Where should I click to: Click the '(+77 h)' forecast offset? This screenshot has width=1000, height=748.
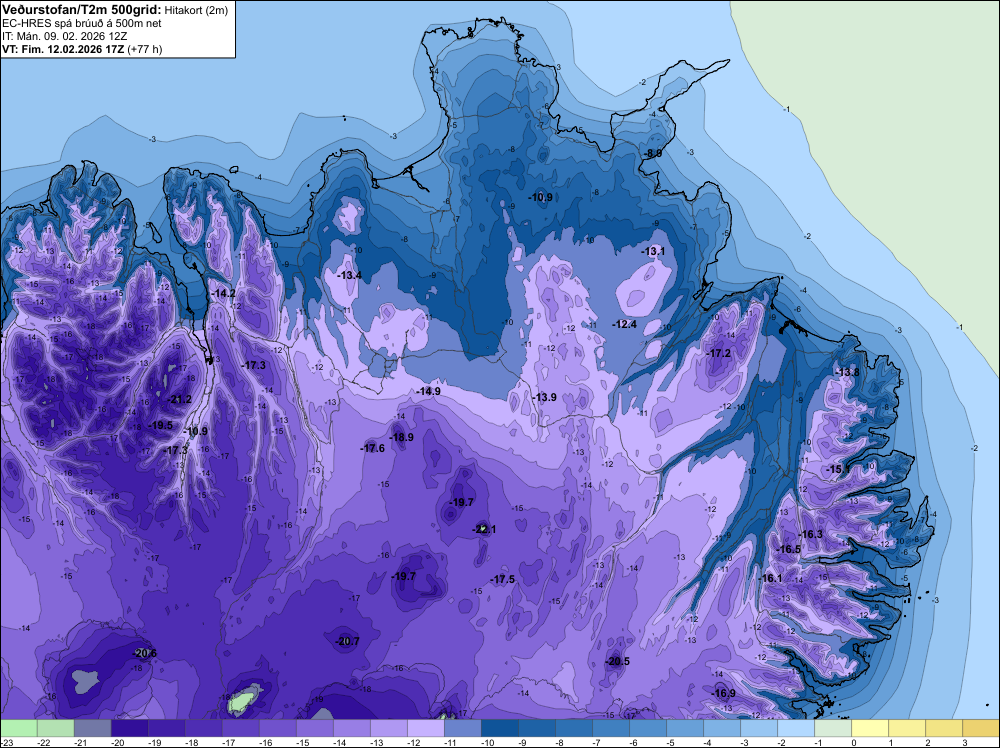[x=145, y=49]
